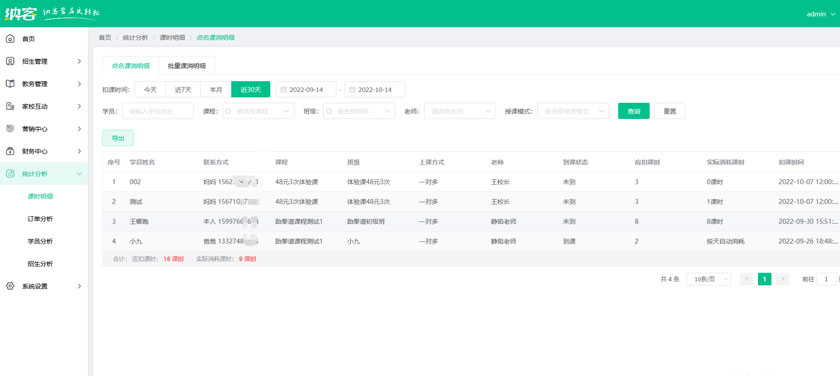Click the 重置 reset button
Image resolution: width=840 pixels, height=376 pixels.
670,111
